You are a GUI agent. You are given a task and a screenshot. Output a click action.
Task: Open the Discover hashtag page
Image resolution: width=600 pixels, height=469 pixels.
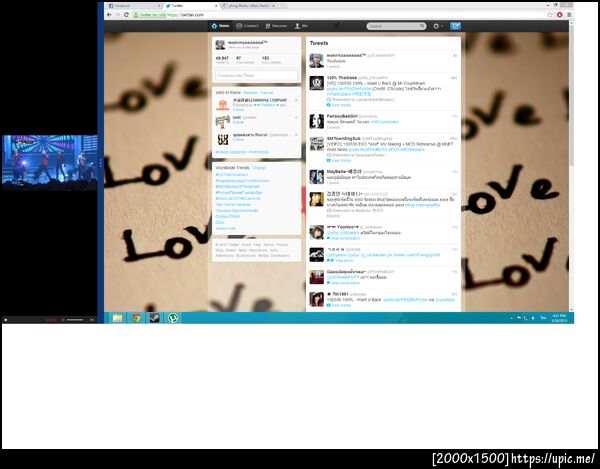click(276, 26)
